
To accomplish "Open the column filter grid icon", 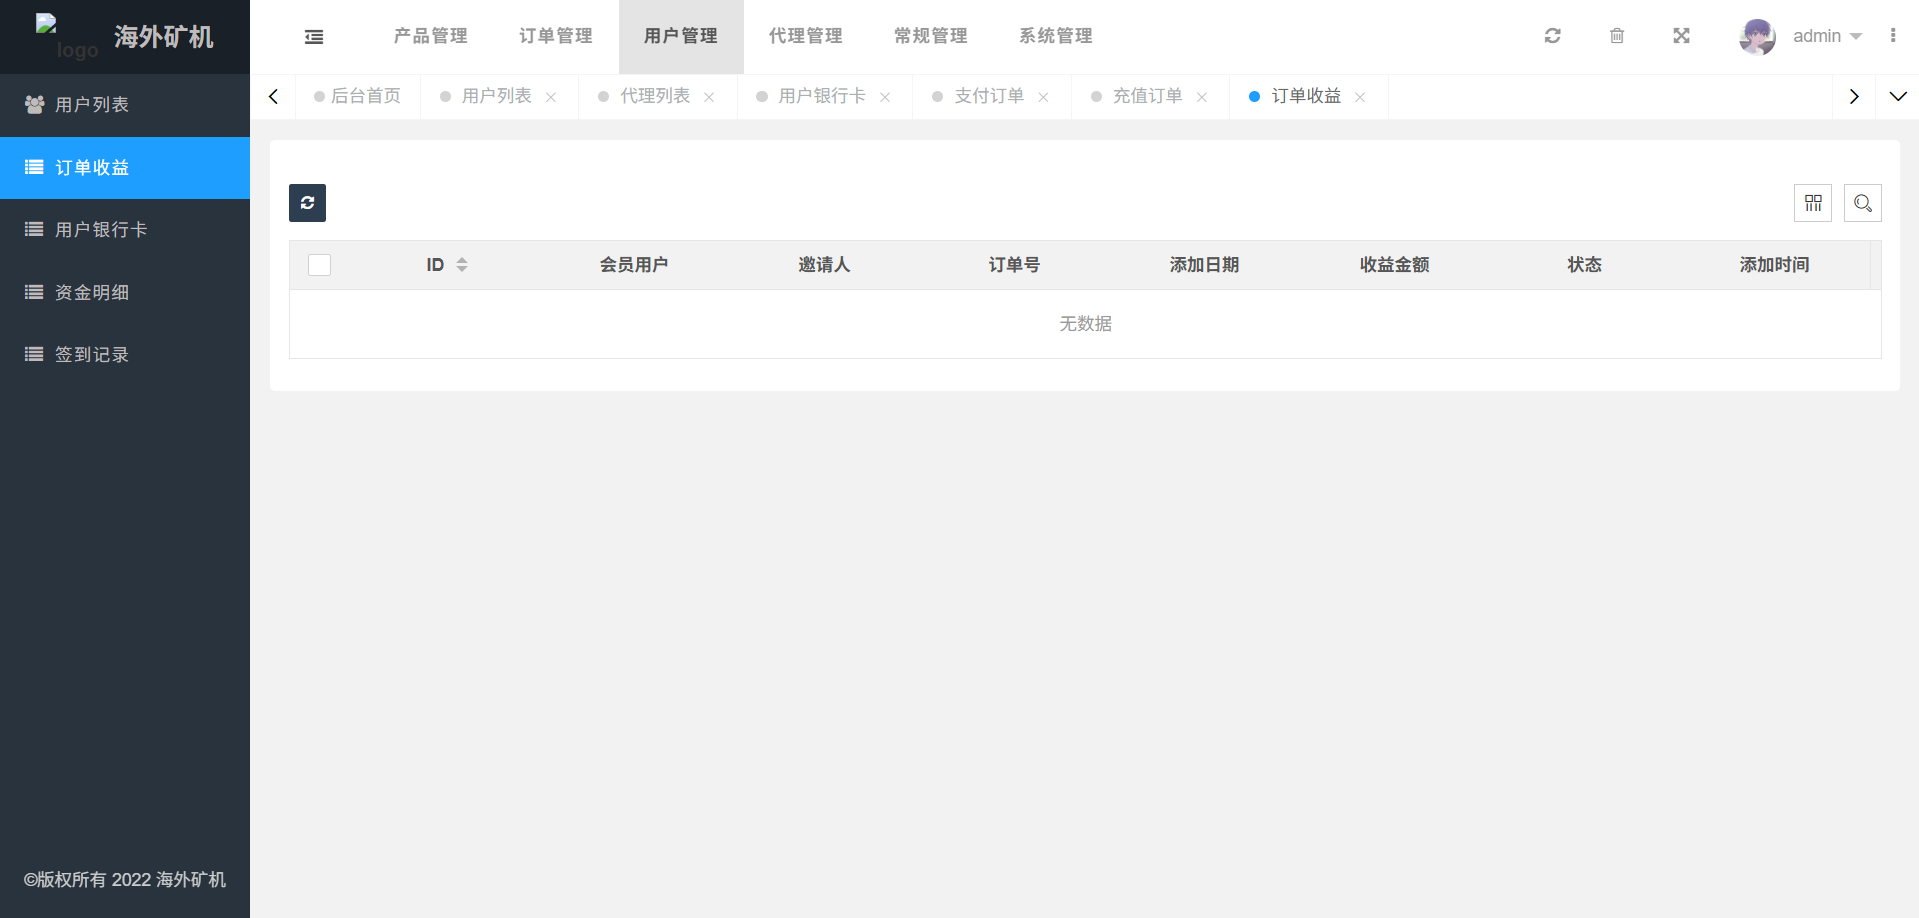I will [1813, 203].
